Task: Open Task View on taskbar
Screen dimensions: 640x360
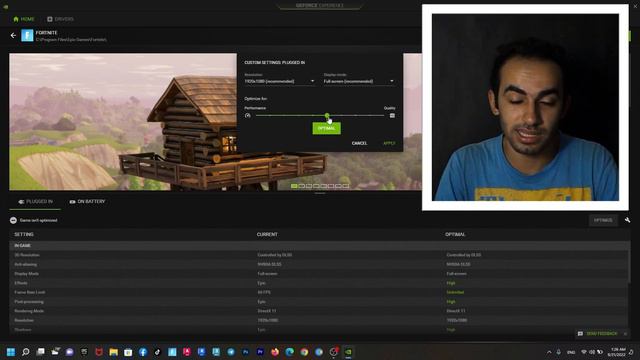Action: [x=40, y=352]
